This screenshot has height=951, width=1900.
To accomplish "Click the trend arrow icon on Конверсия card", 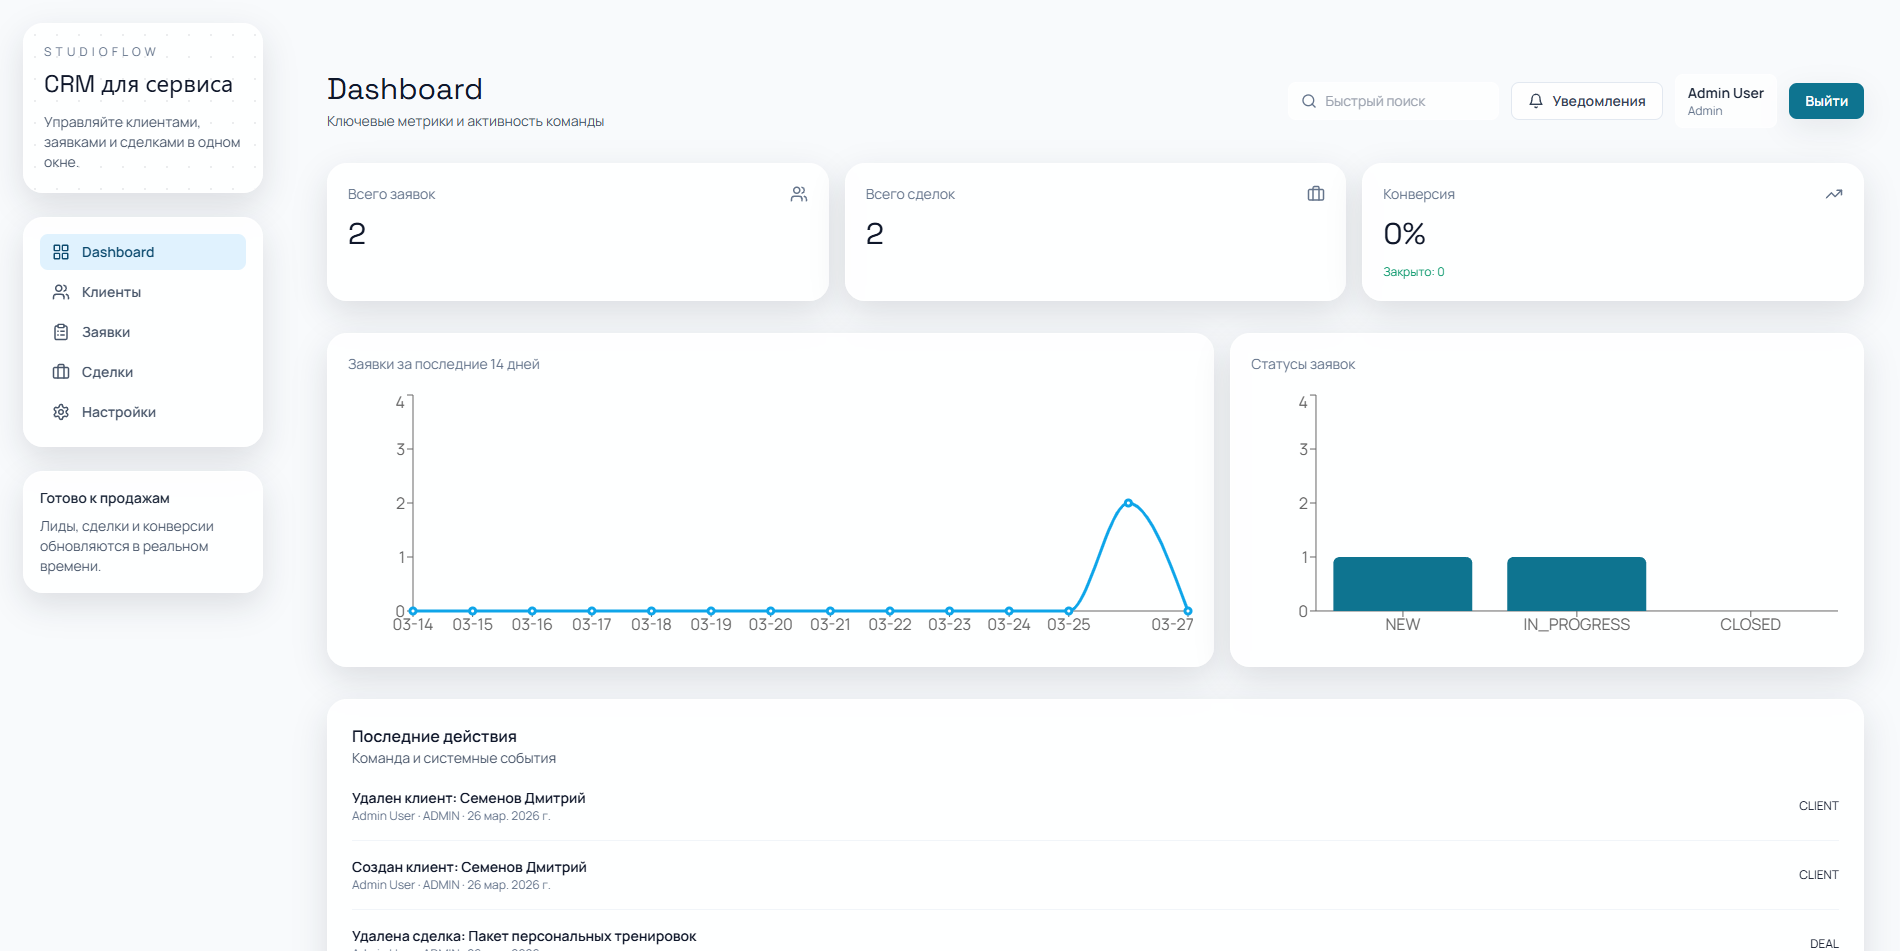I will coord(1834,193).
